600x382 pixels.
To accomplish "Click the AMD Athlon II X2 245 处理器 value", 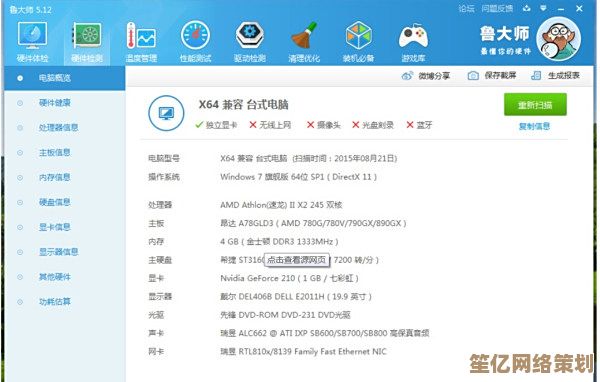I will pyautogui.click(x=281, y=205).
